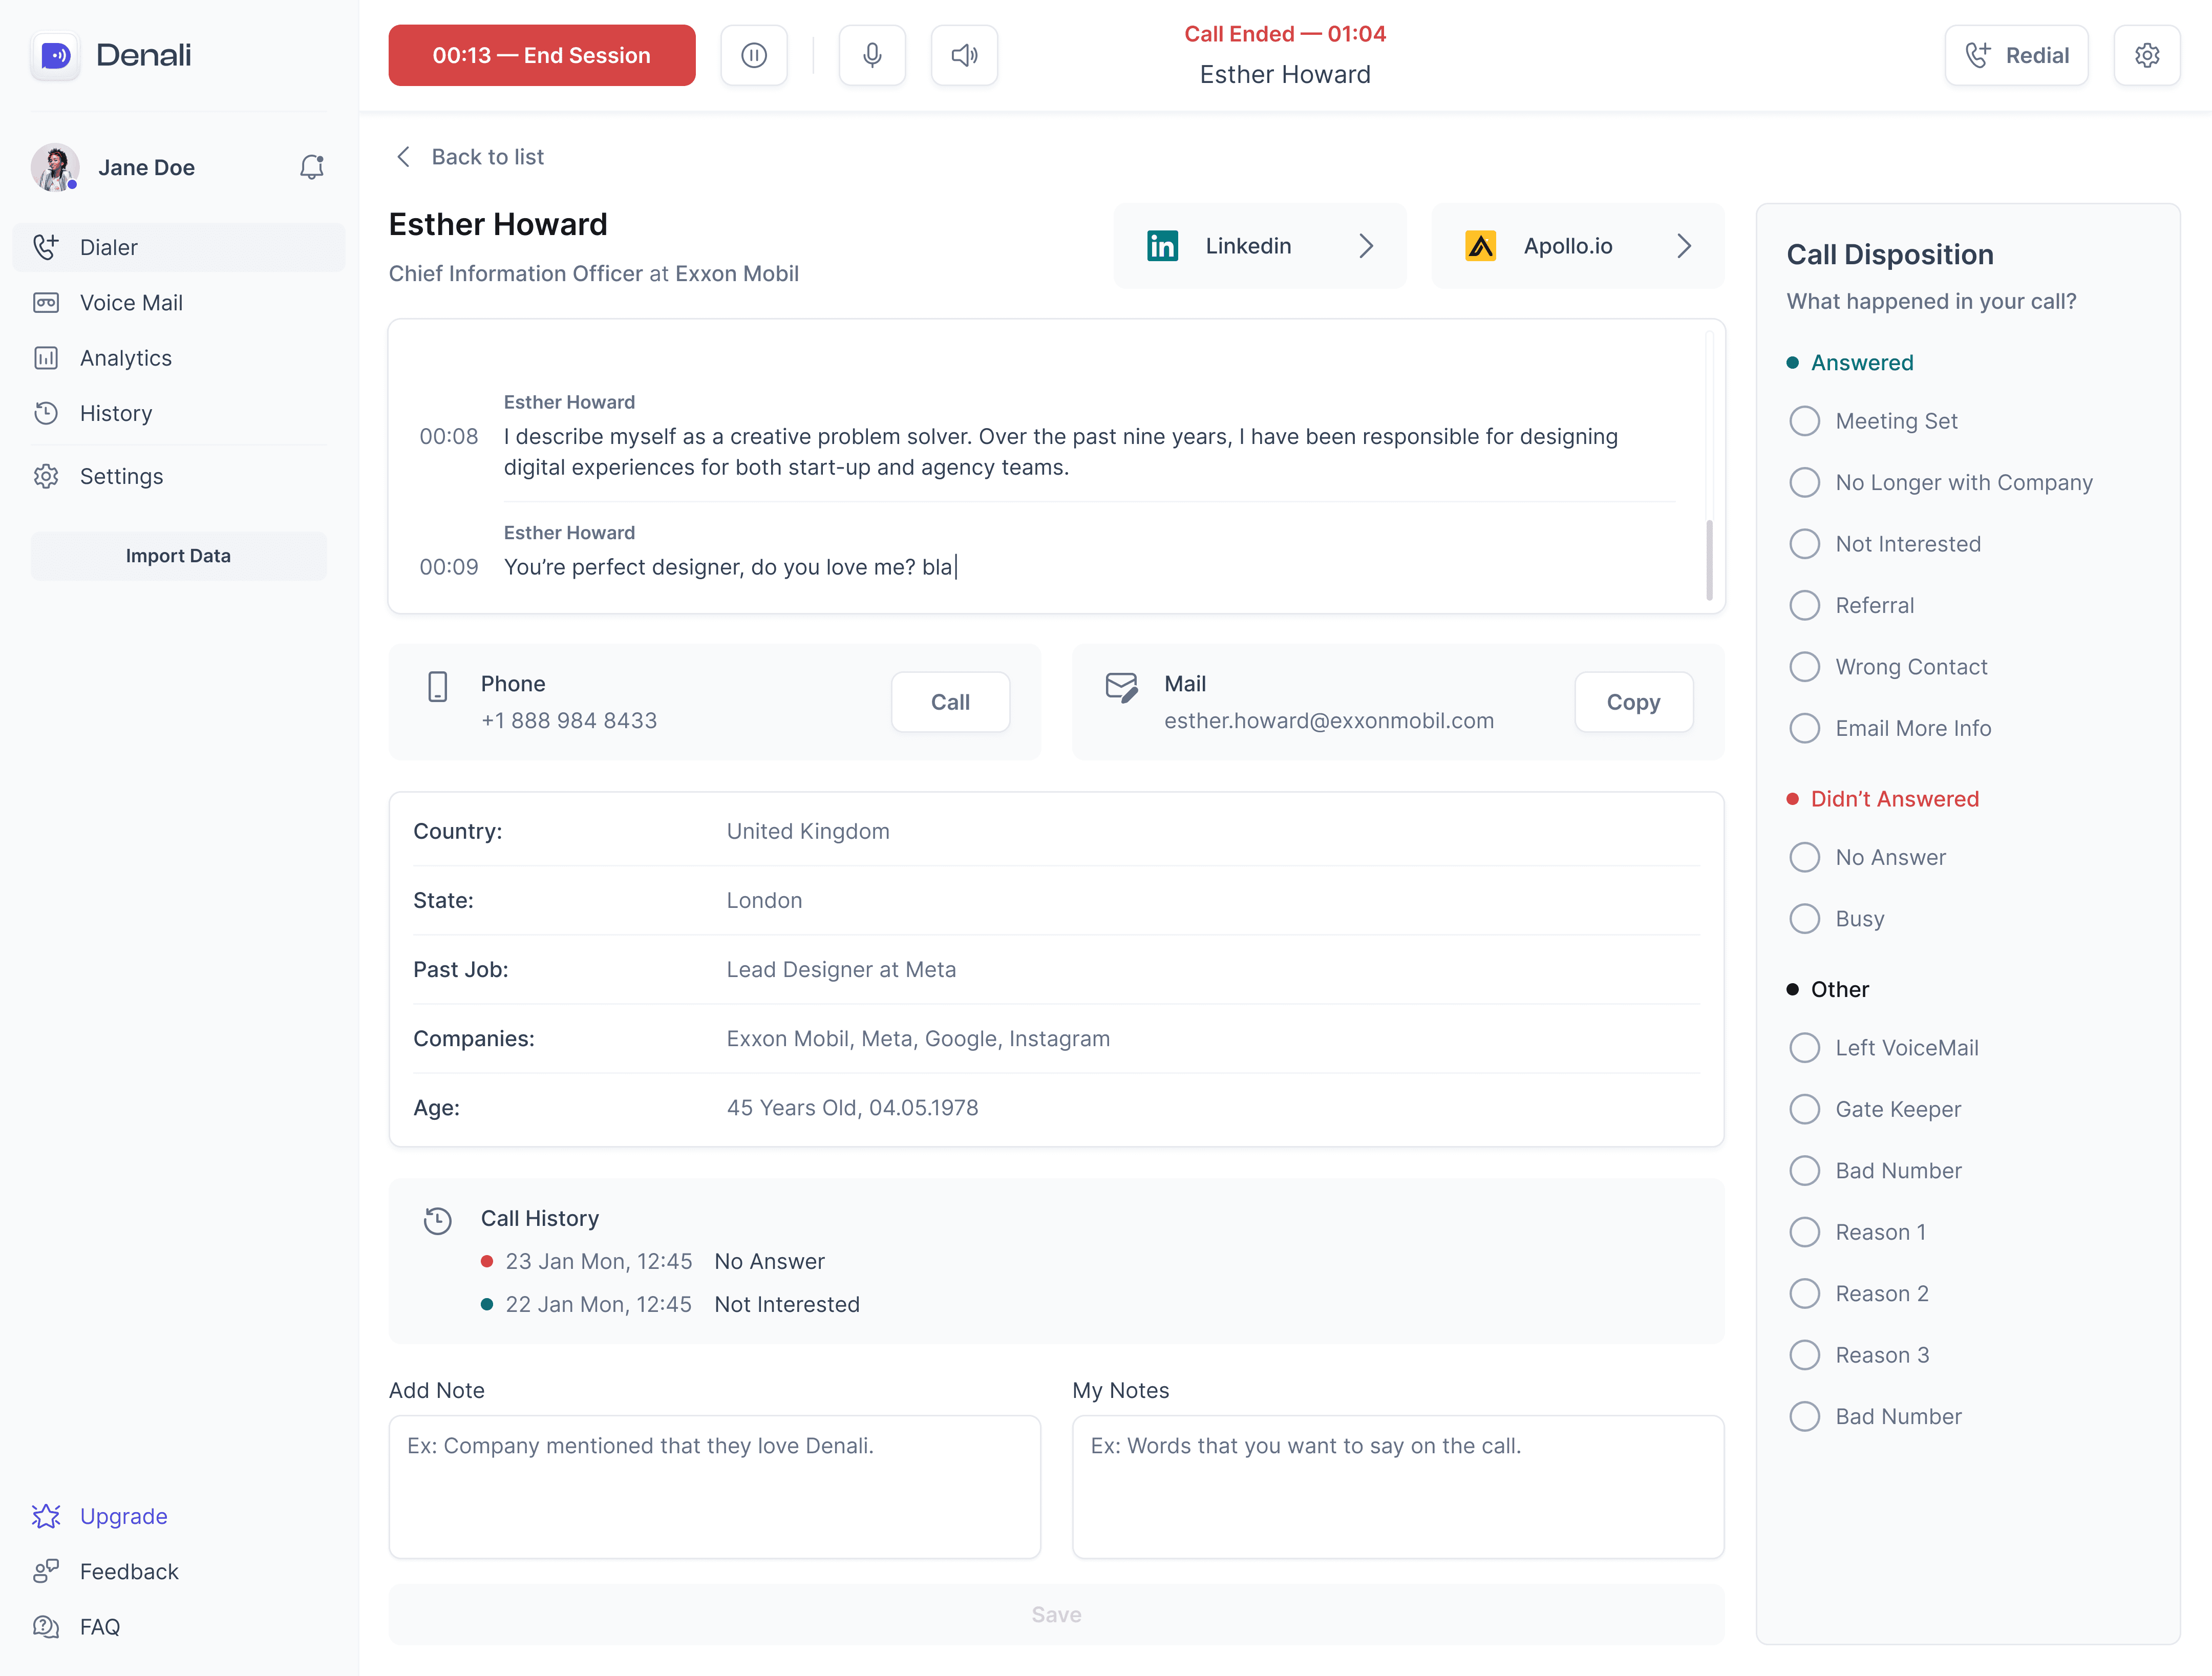
Task: Open the Feedback link
Action: (129, 1571)
